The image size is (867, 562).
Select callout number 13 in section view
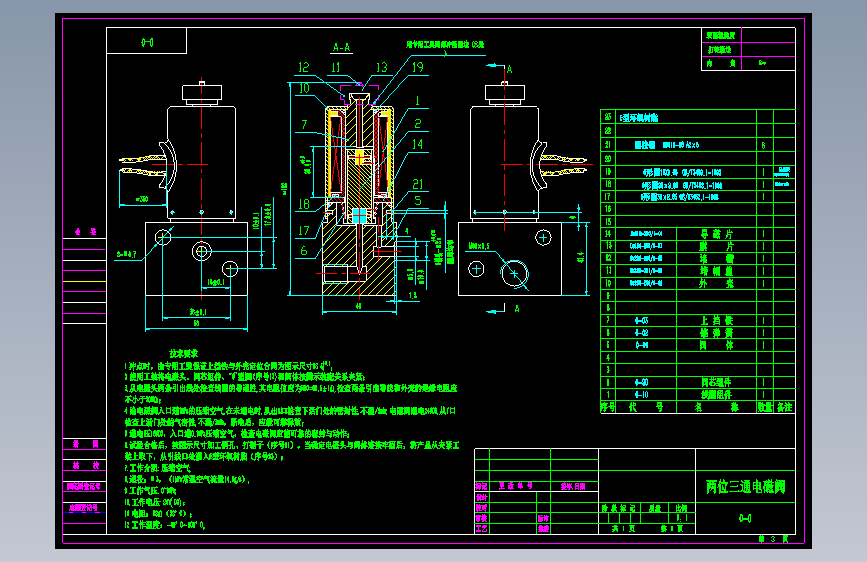coord(382,67)
